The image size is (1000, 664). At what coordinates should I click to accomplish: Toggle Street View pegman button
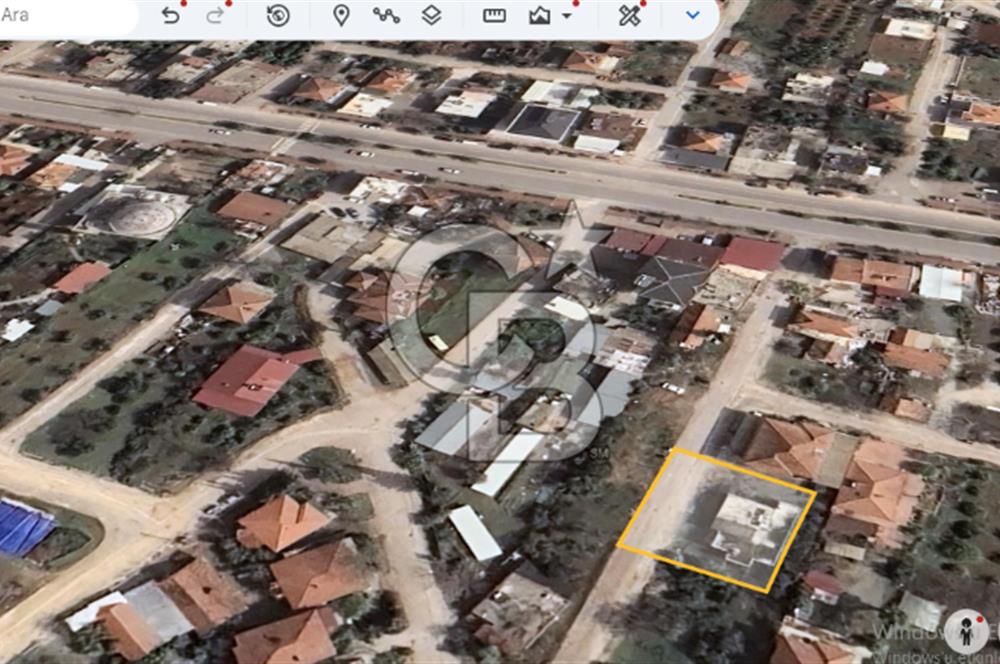966,632
